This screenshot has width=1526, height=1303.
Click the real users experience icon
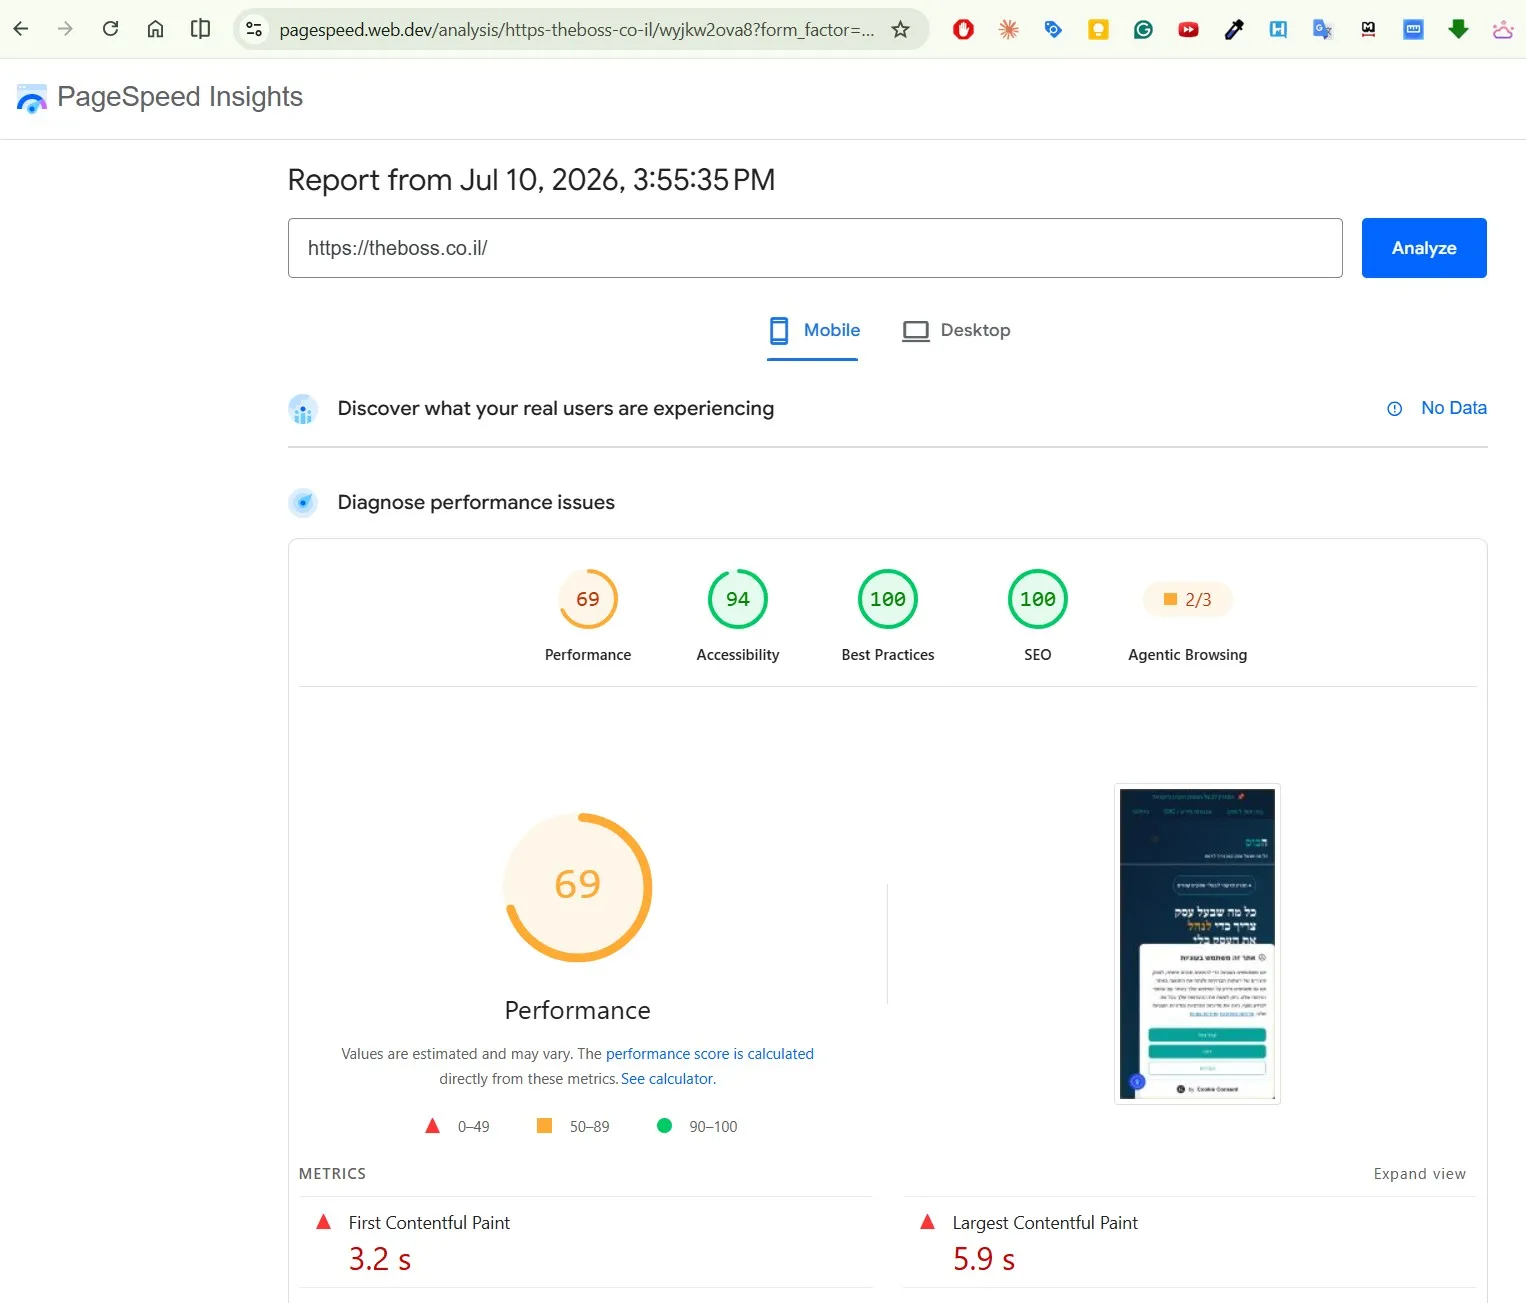(303, 409)
